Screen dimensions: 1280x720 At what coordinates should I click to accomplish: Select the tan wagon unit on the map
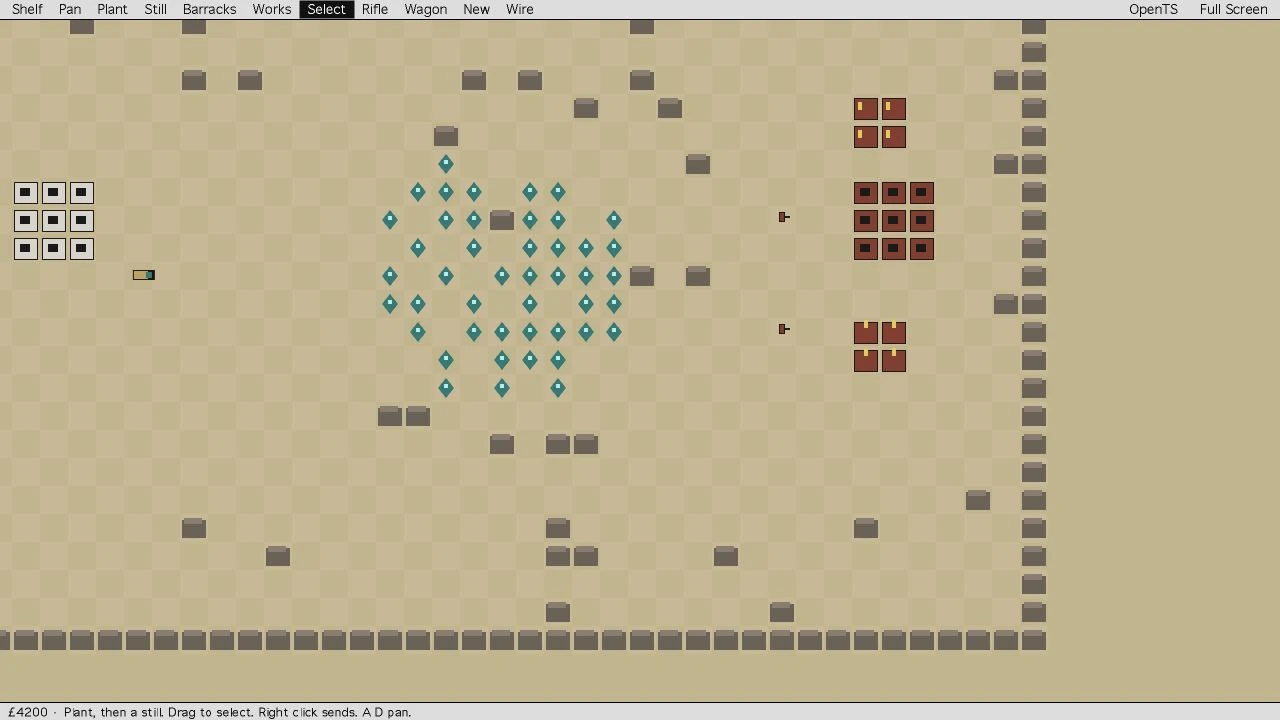point(144,275)
